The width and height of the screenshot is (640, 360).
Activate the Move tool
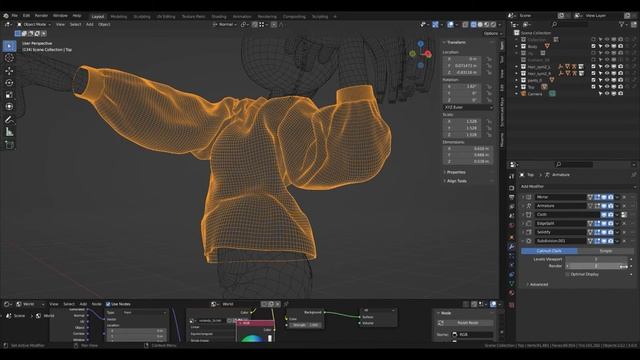point(9,71)
